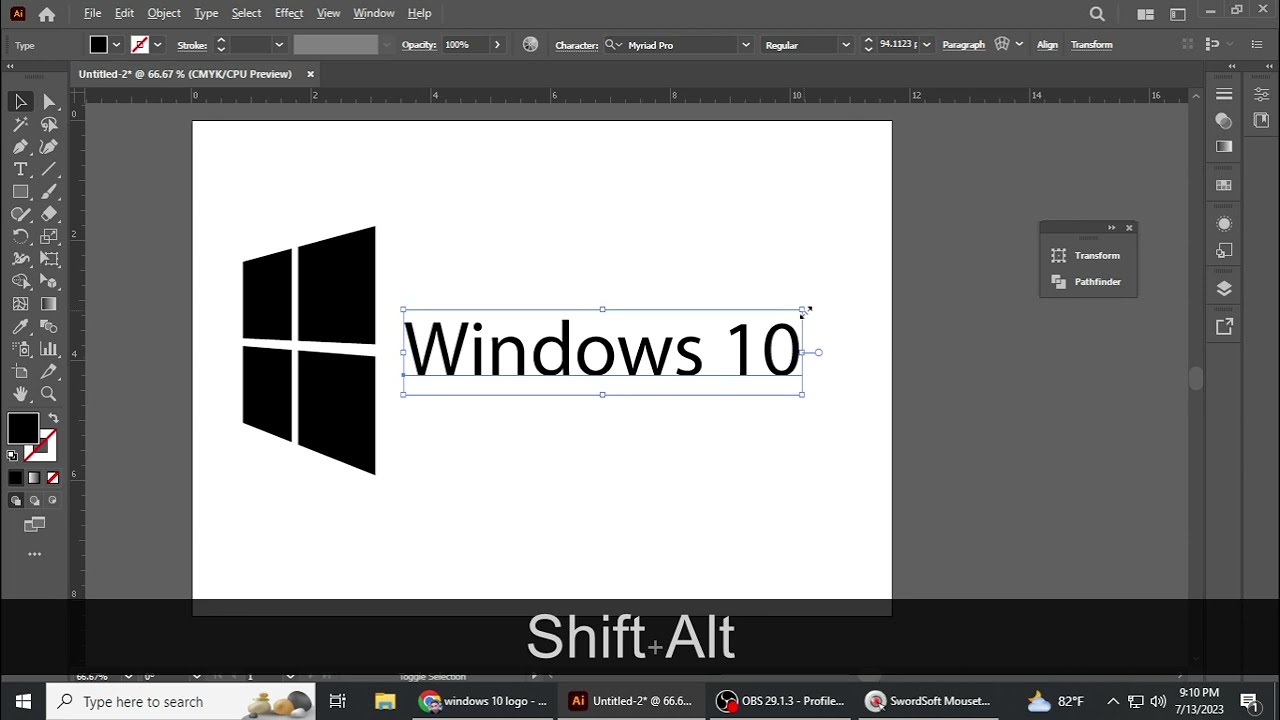The width and height of the screenshot is (1280, 720).
Task: Enable Draw Inside mode
Action: 53,501
